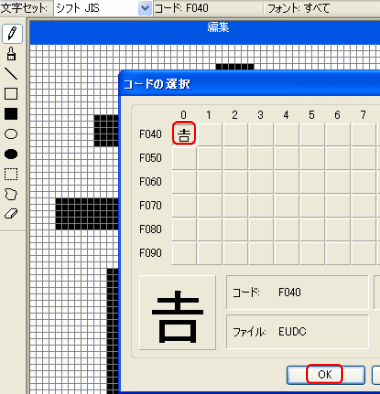Activate the Rectangular Selection tool
The width and height of the screenshot is (380, 394).
click(11, 174)
